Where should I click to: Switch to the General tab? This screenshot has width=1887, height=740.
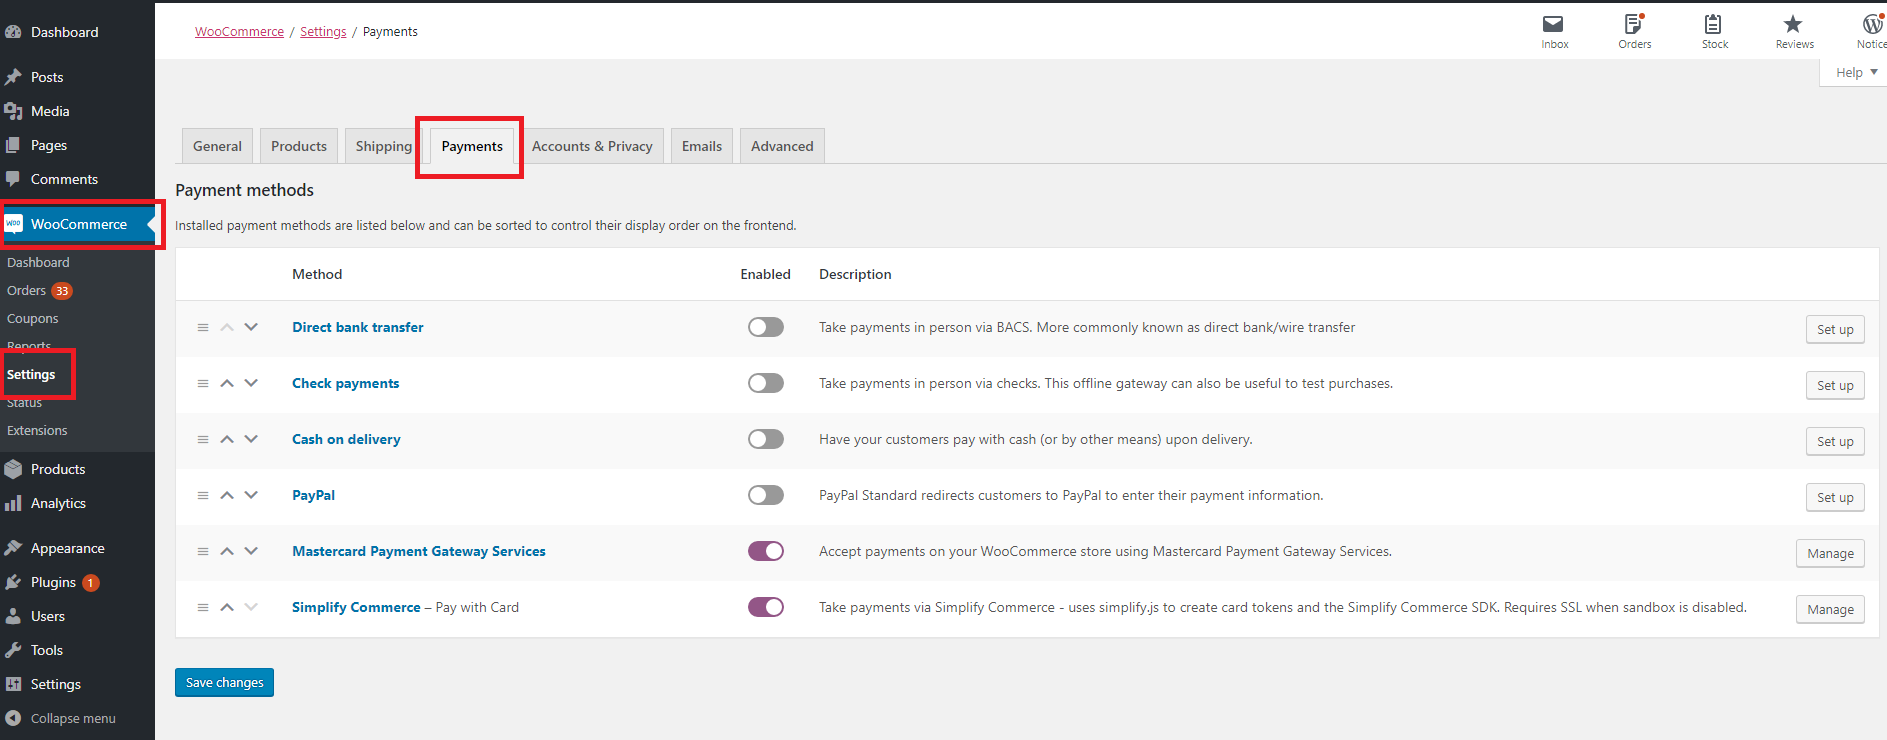217,146
